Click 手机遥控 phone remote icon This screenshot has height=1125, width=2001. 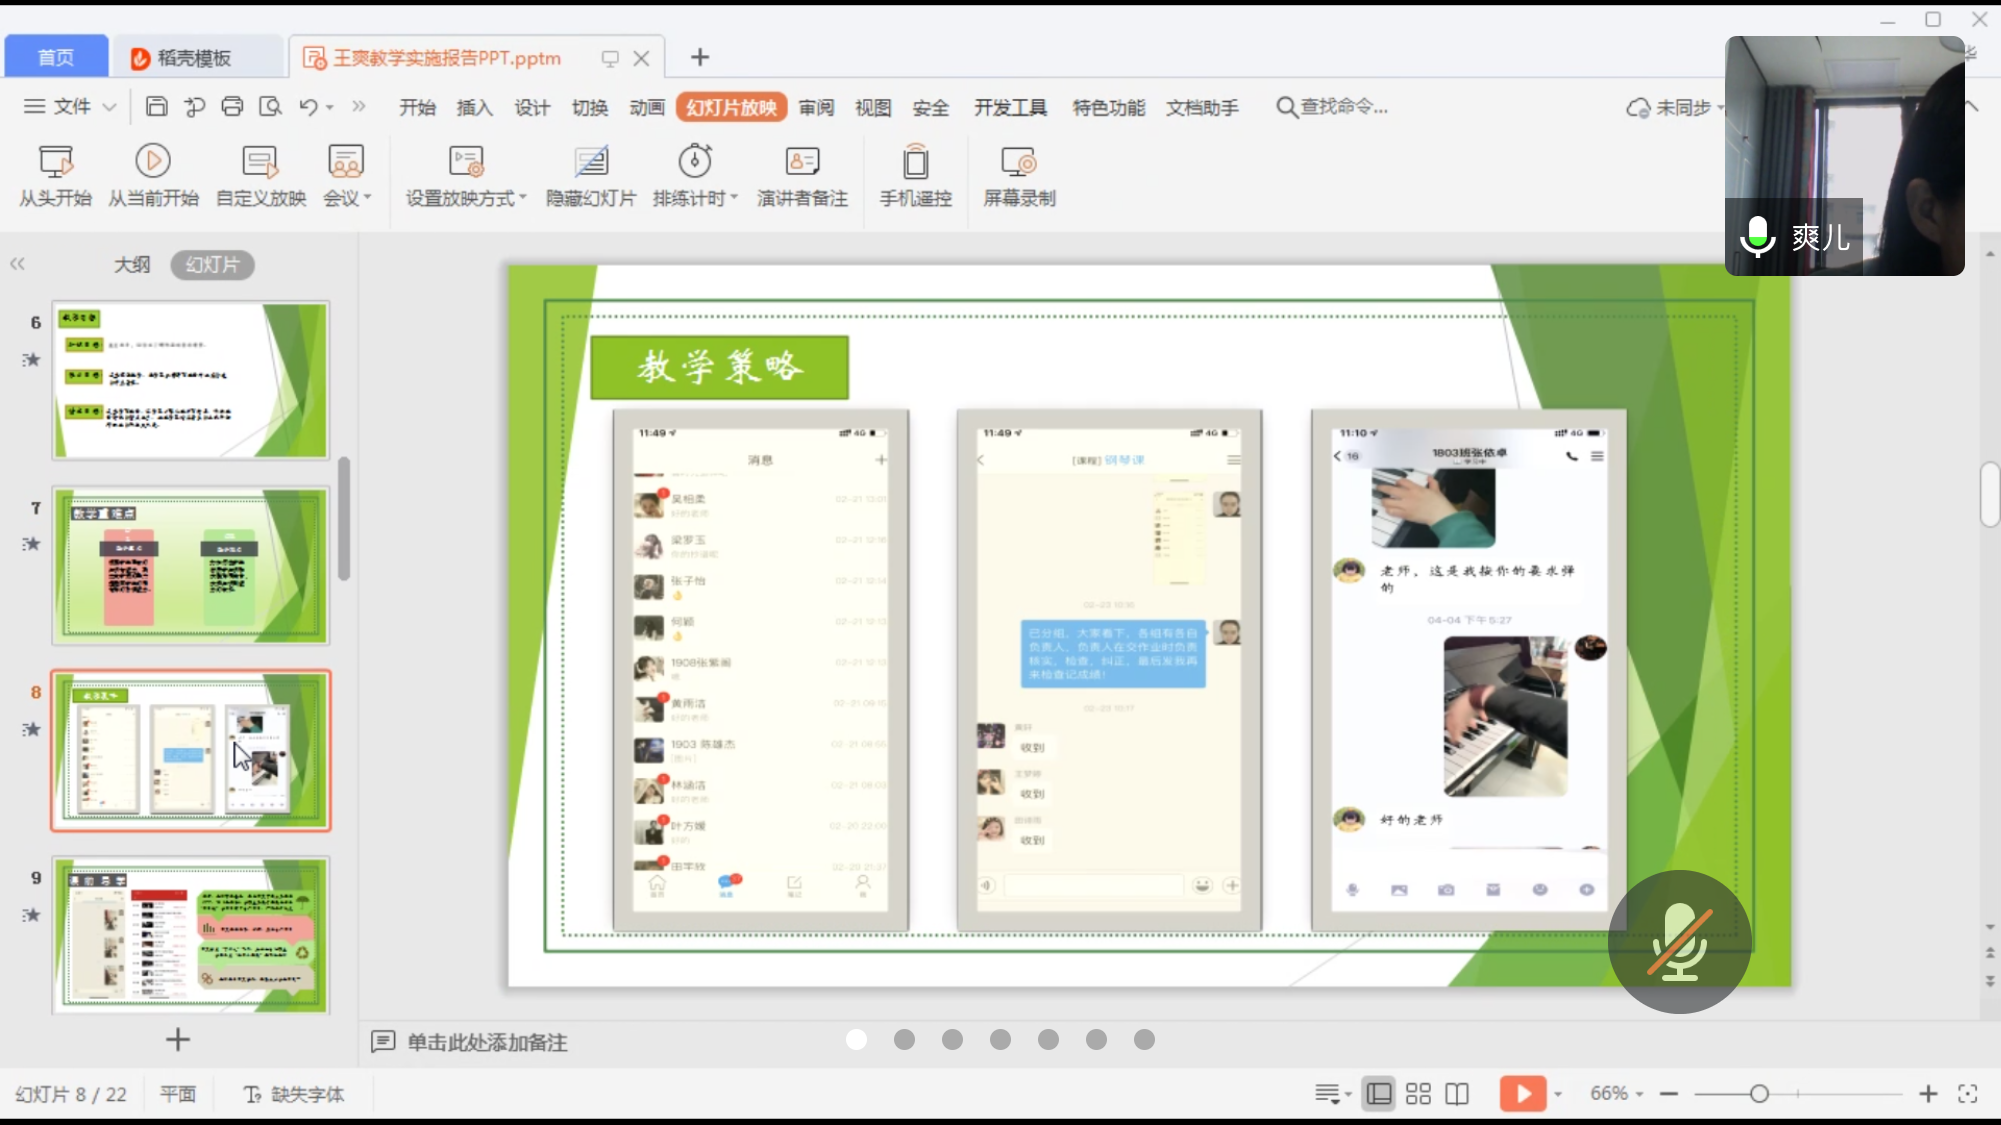[915, 162]
